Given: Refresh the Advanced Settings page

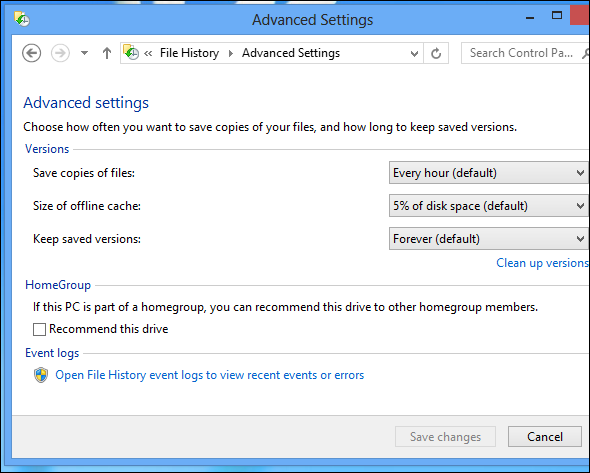Looking at the screenshot, I should (436, 53).
